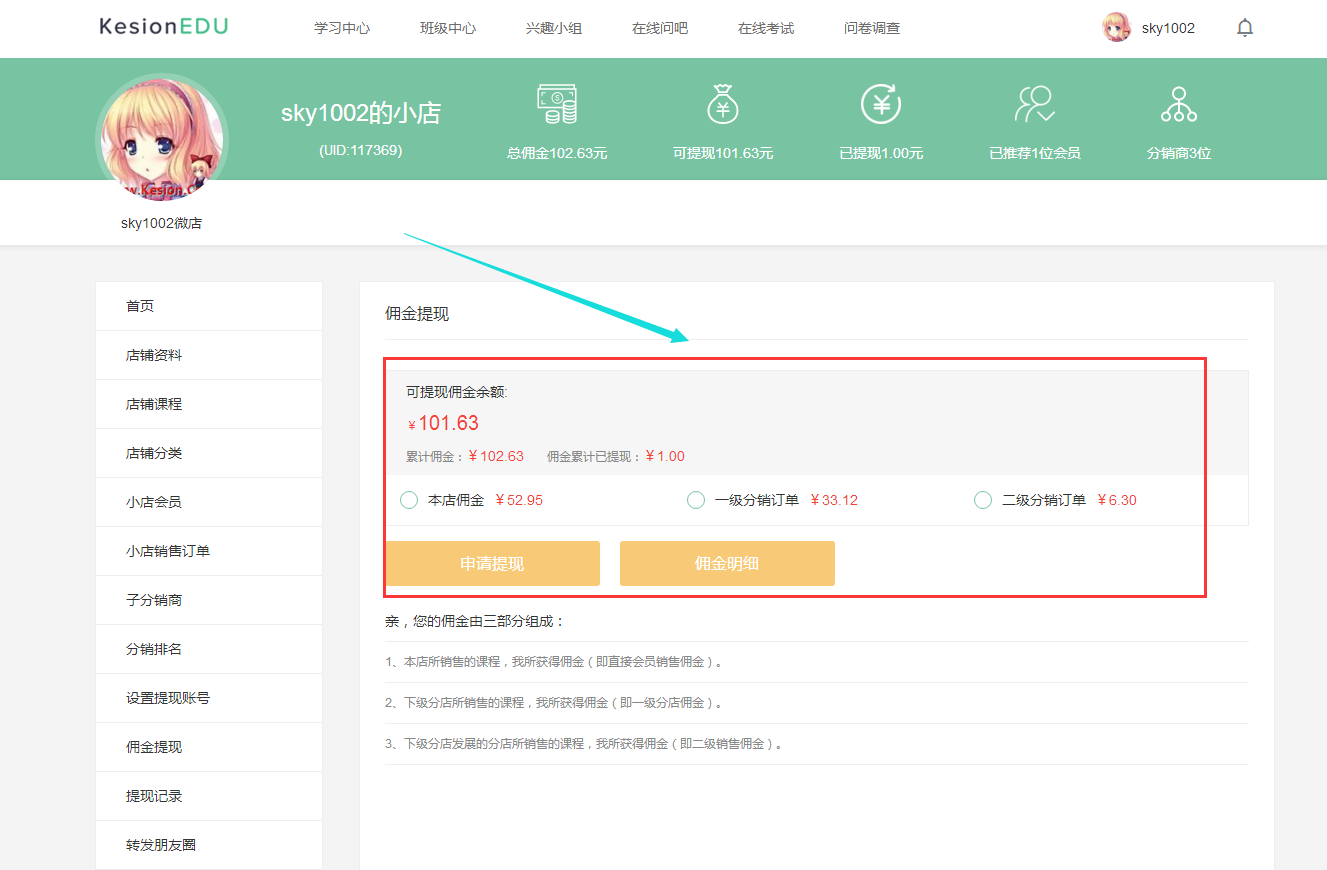The width and height of the screenshot is (1327, 870).
Task: Click the 已推荐会员 people icon
Action: click(x=1034, y=103)
